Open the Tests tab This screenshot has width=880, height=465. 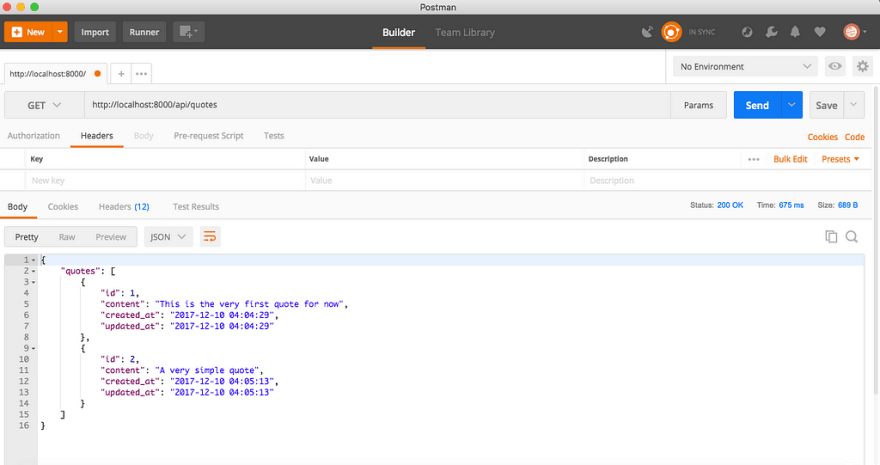[x=274, y=136]
